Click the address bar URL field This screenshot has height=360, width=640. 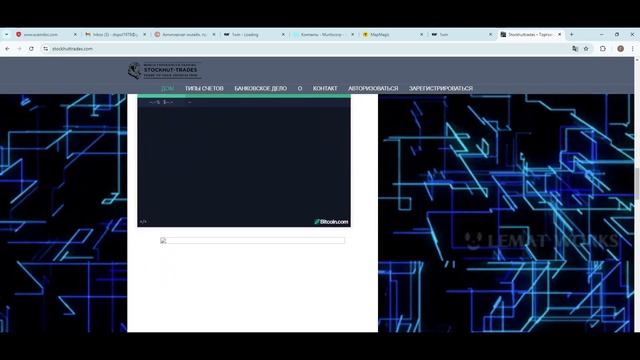(306, 49)
